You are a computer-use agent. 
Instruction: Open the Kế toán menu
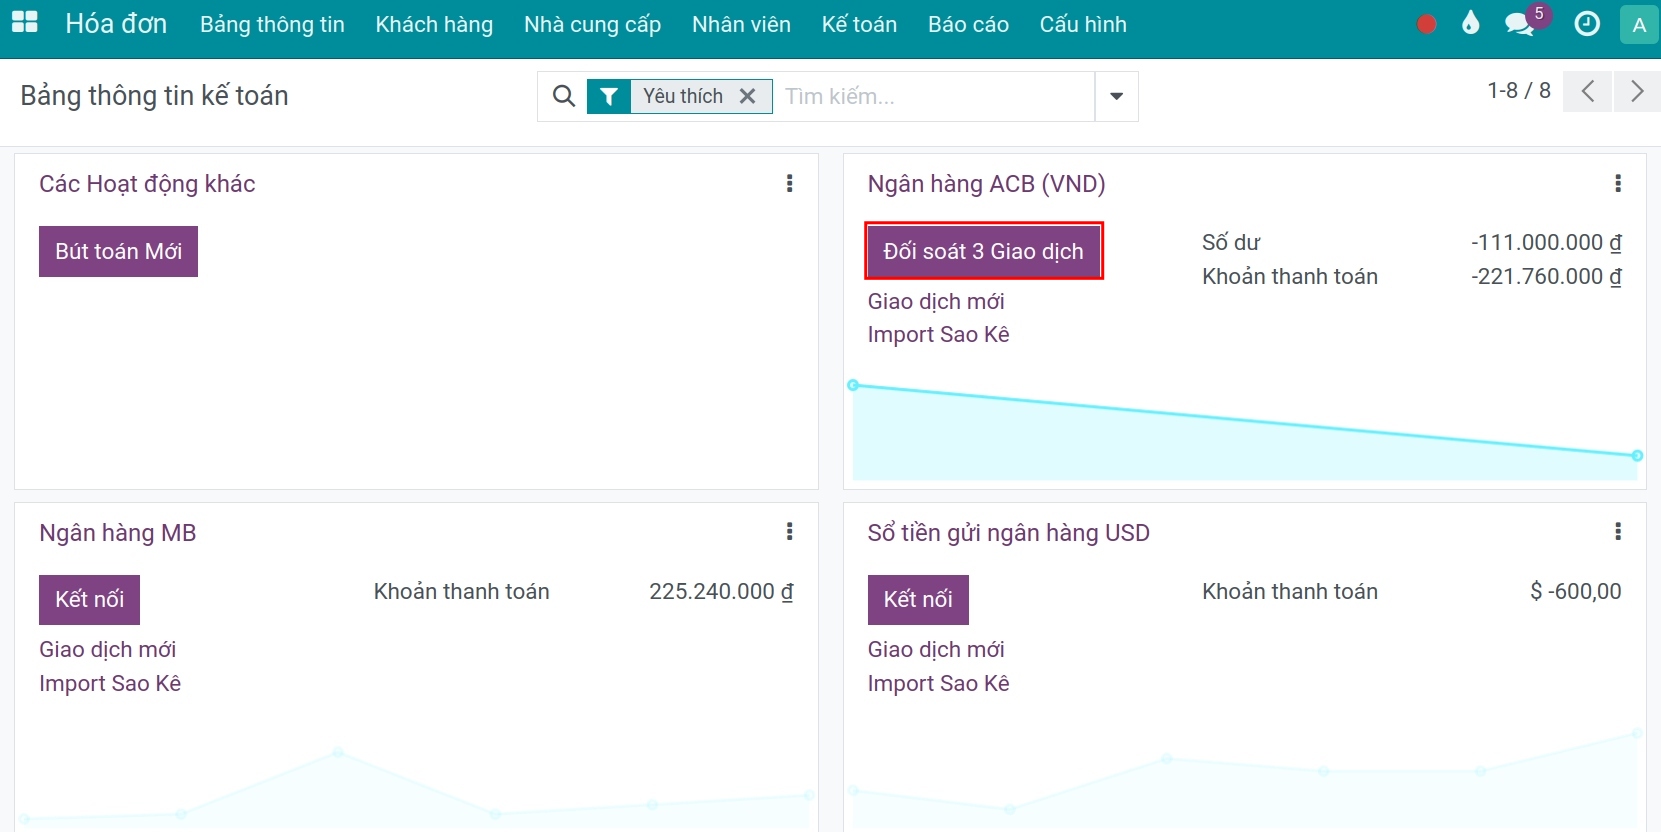859,24
